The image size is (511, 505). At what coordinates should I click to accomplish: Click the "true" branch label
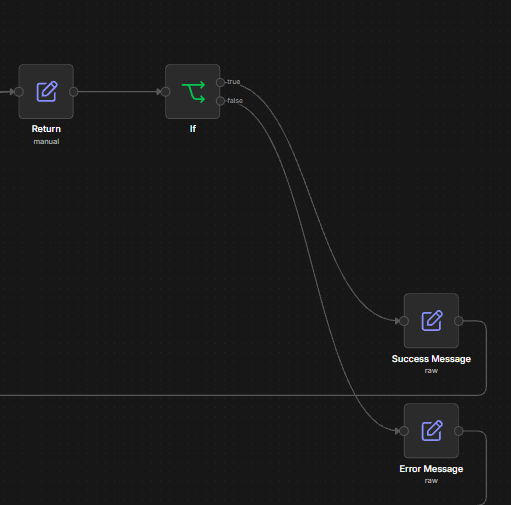pyautogui.click(x=234, y=82)
